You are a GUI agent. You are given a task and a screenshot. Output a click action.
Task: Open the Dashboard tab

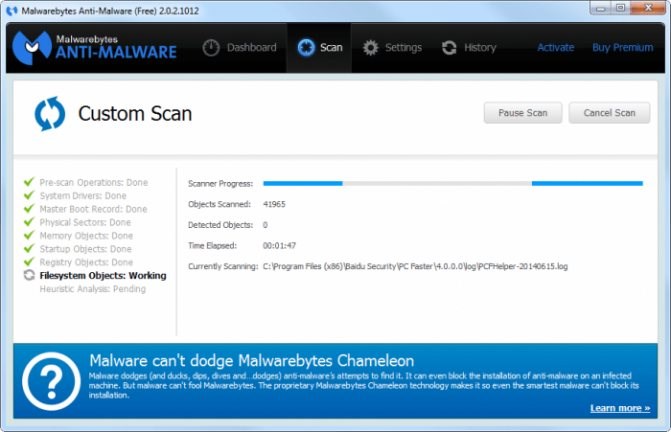pos(240,47)
